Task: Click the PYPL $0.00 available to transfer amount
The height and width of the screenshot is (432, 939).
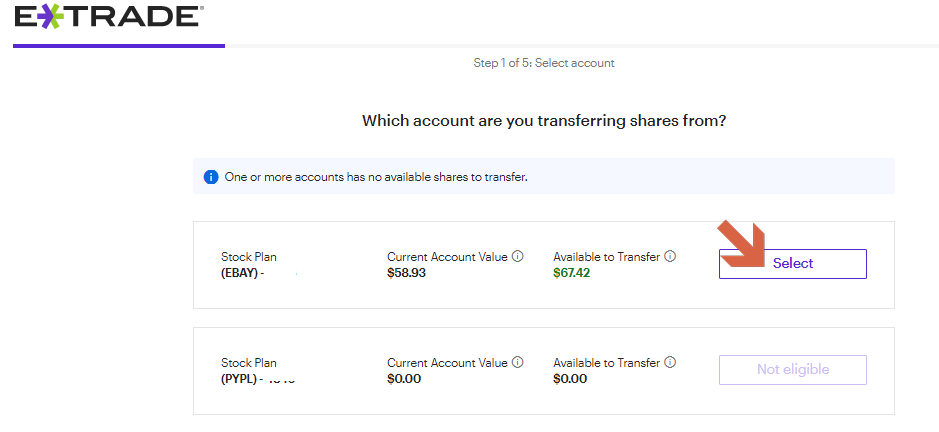Action: tap(570, 379)
